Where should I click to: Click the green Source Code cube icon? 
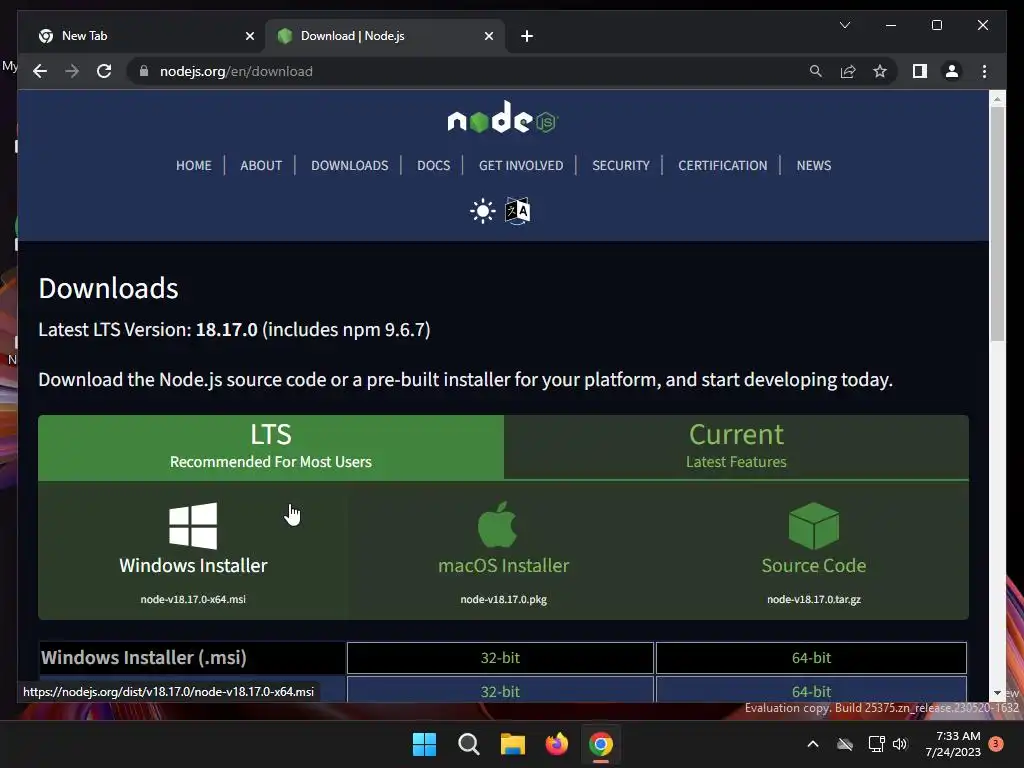[814, 526]
